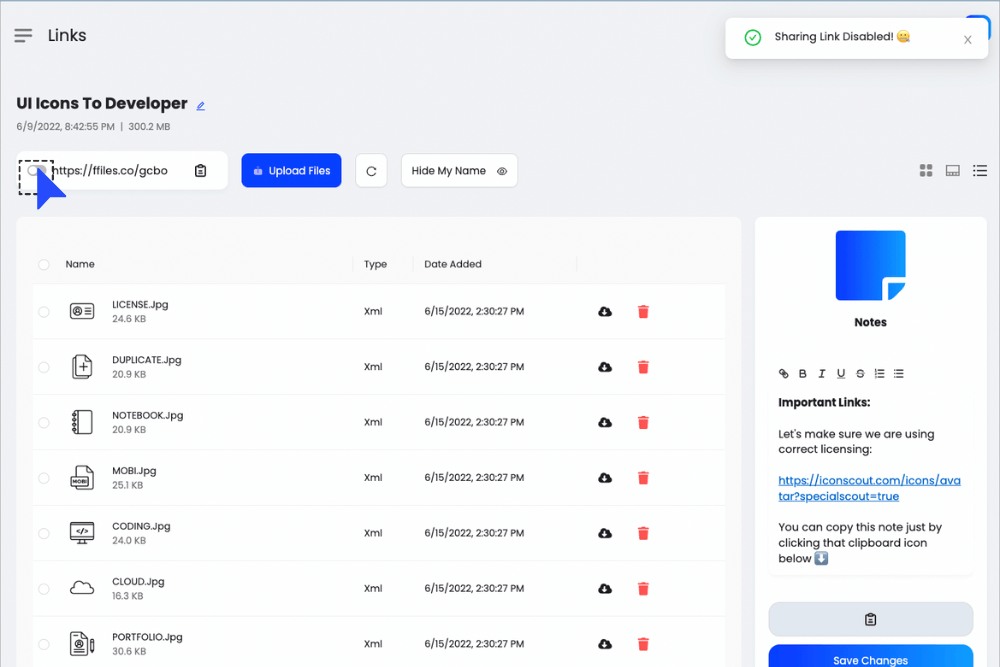Click the Links page title
This screenshot has width=1000, height=667.
point(67,36)
